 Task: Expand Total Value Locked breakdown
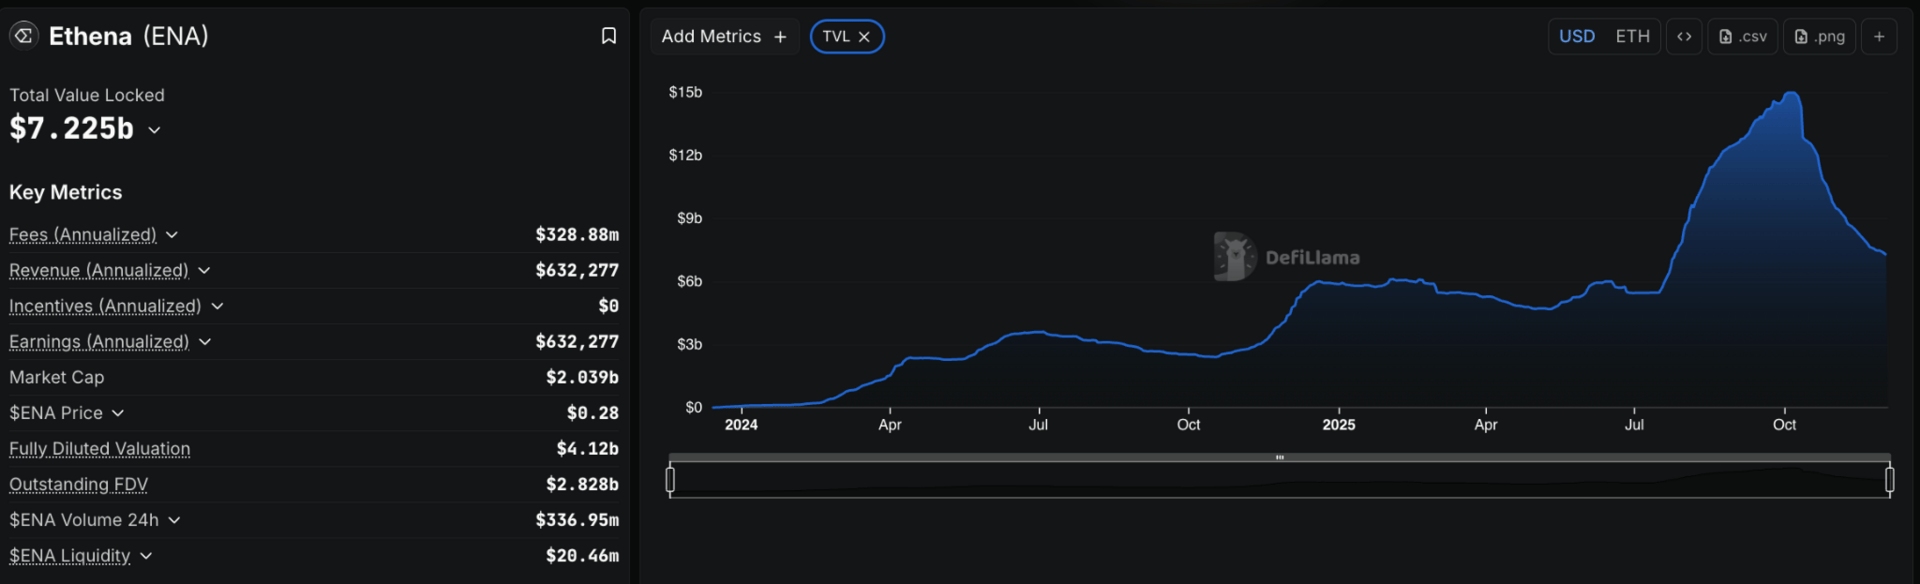pos(154,130)
